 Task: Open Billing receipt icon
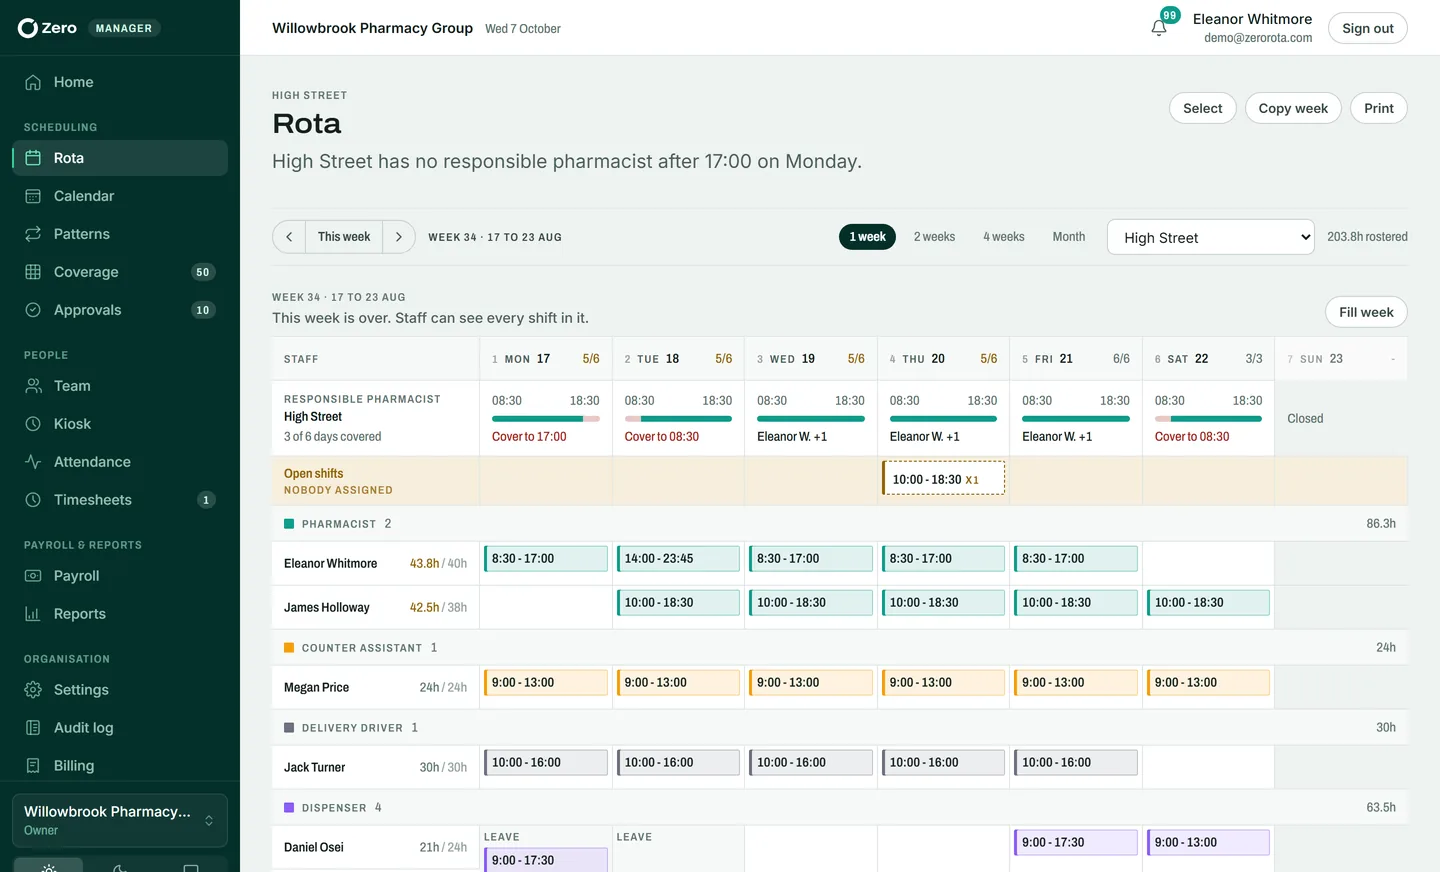pyautogui.click(x=33, y=766)
